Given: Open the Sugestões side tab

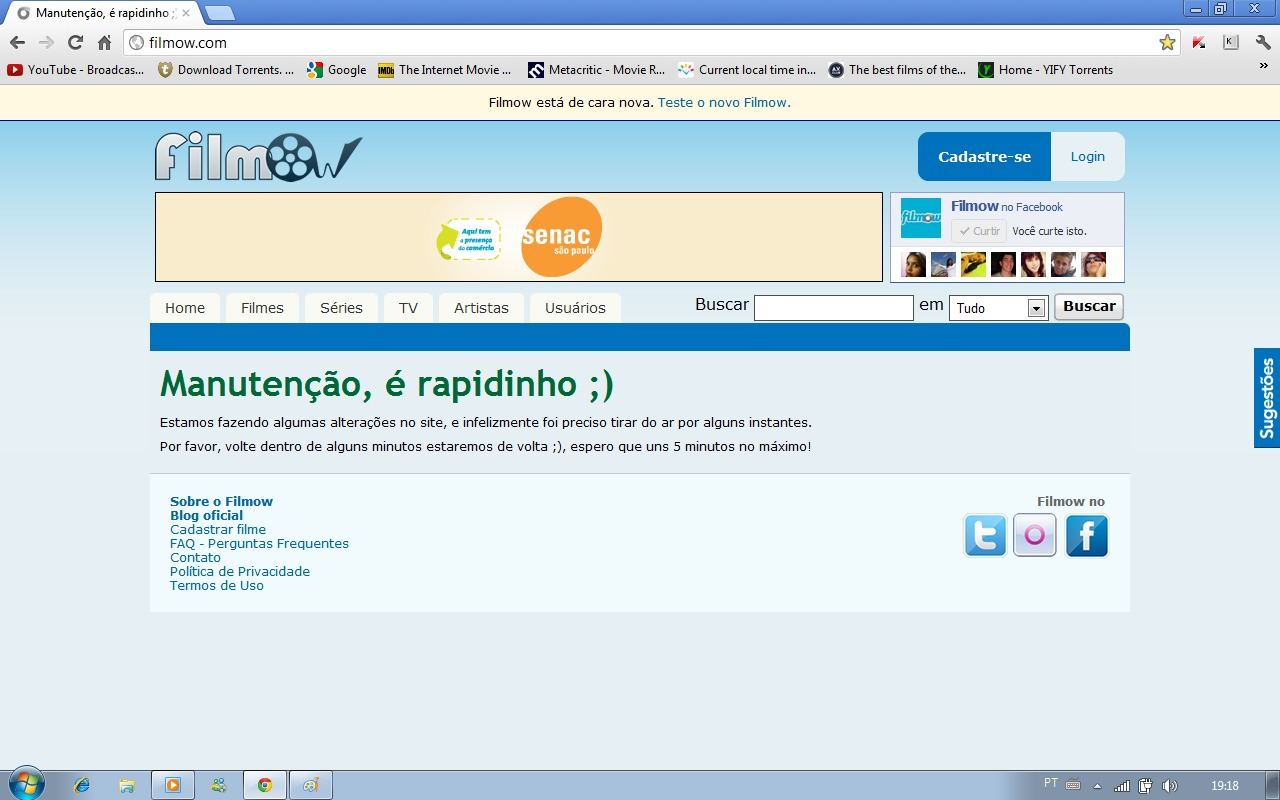Looking at the screenshot, I should point(1267,398).
